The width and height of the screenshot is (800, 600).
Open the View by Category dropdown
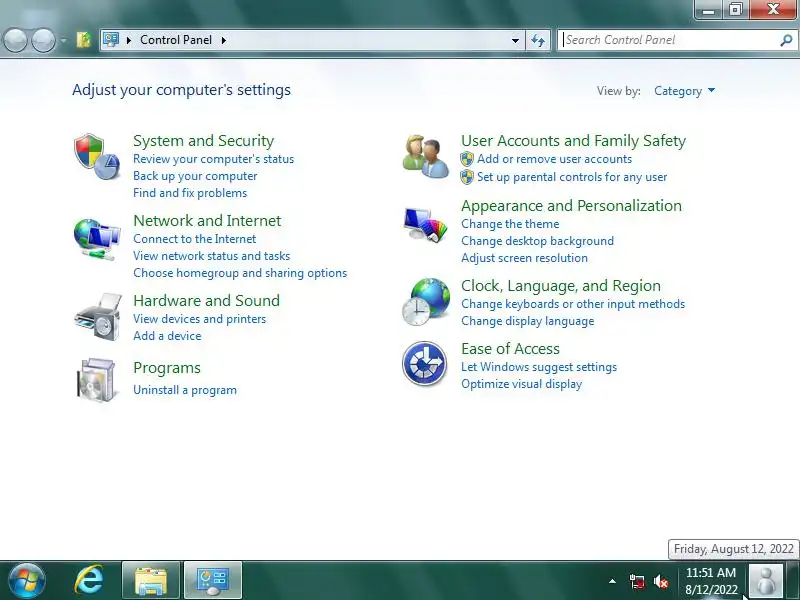tap(684, 91)
